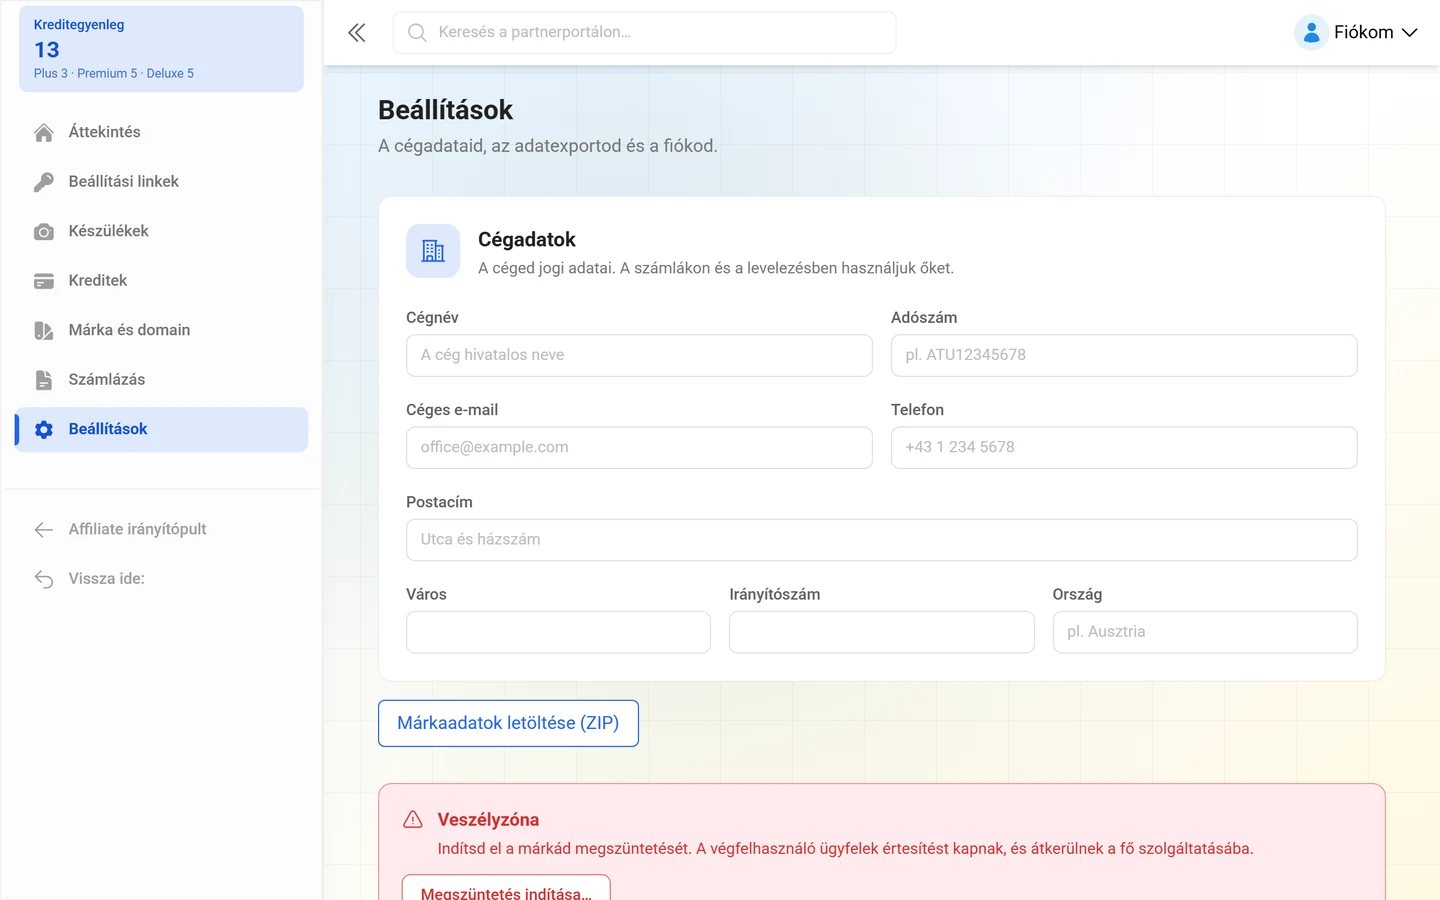Click the Beállítások page heading
Image resolution: width=1440 pixels, height=900 pixels.
pyautogui.click(x=445, y=110)
